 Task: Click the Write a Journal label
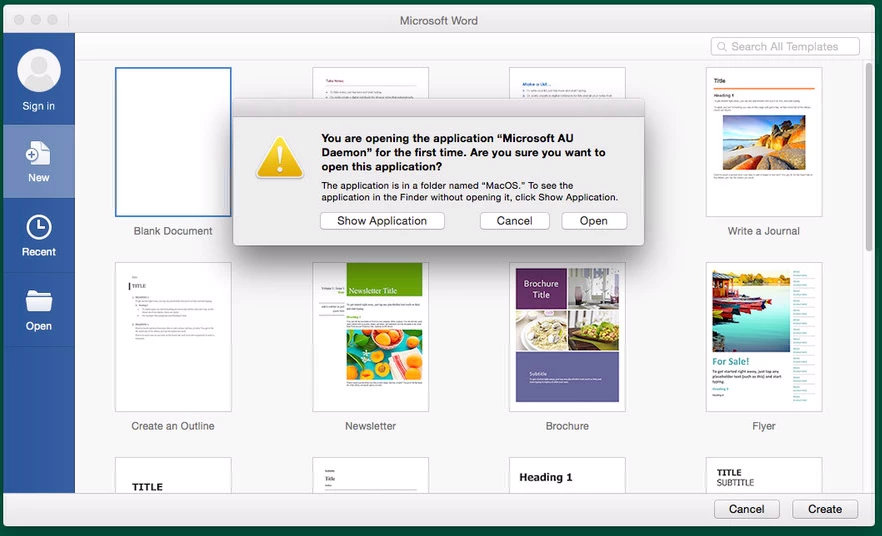tap(763, 231)
